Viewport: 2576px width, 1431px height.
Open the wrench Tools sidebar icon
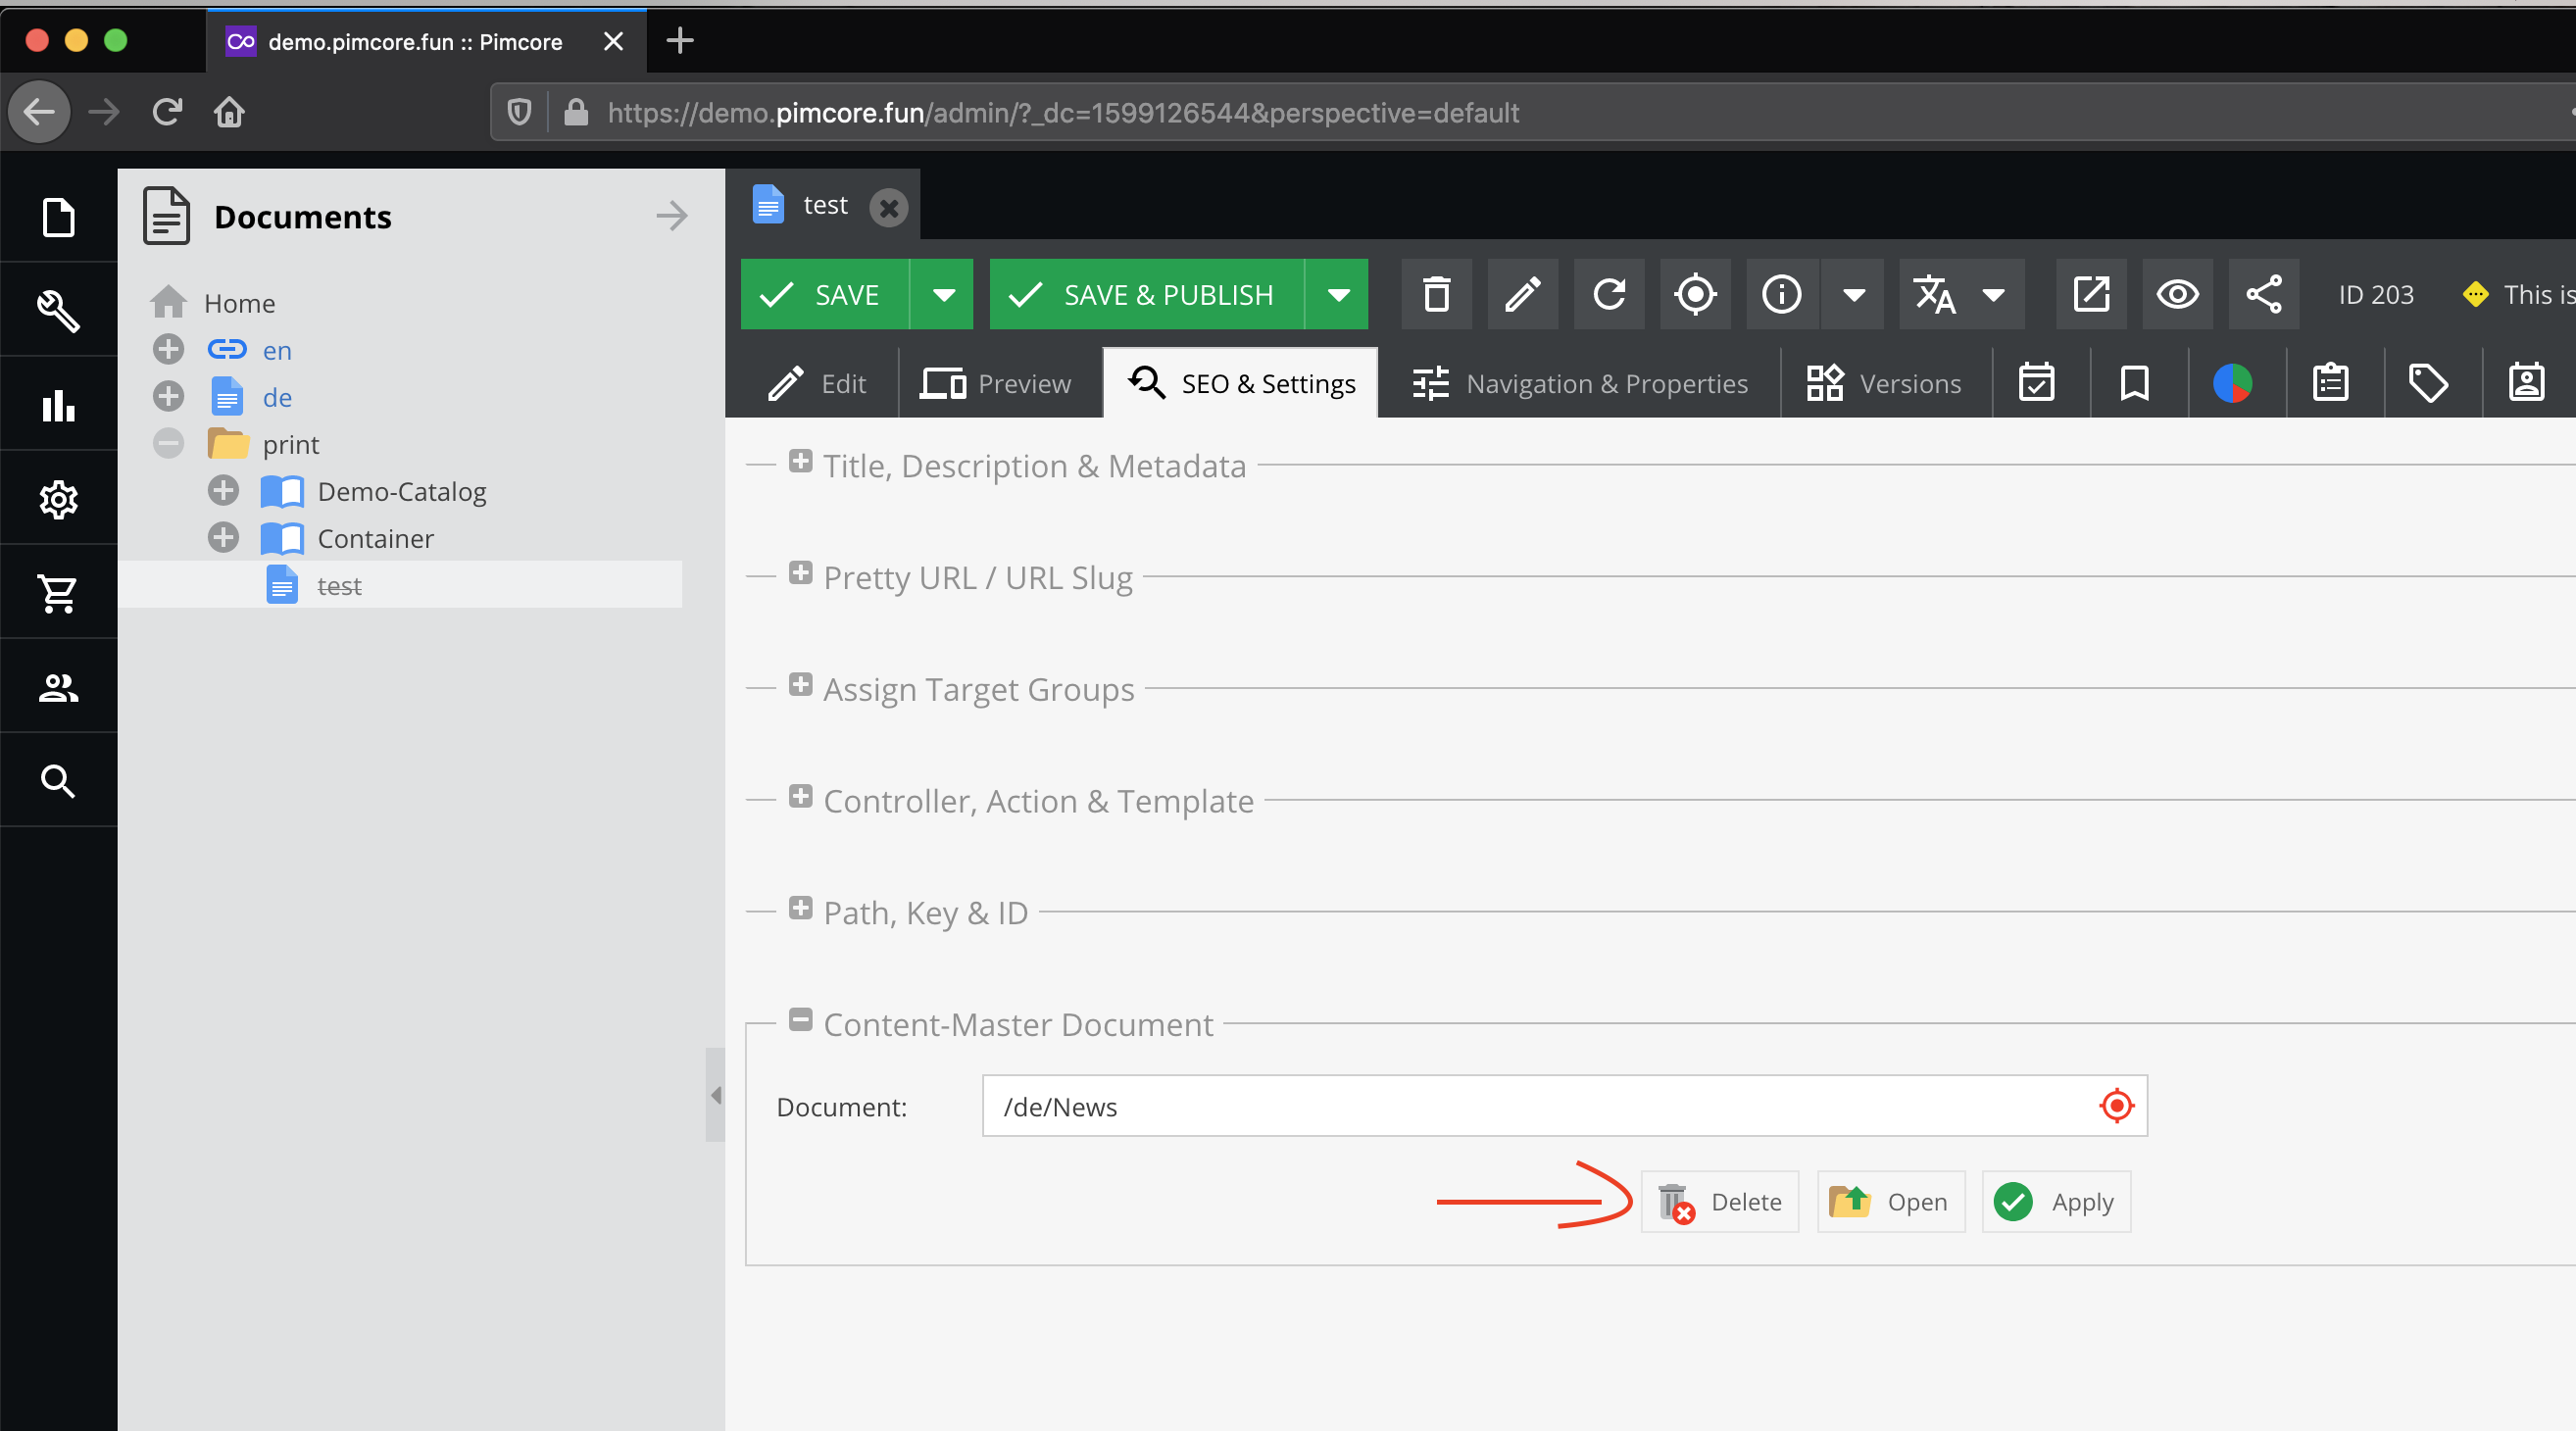[58, 310]
